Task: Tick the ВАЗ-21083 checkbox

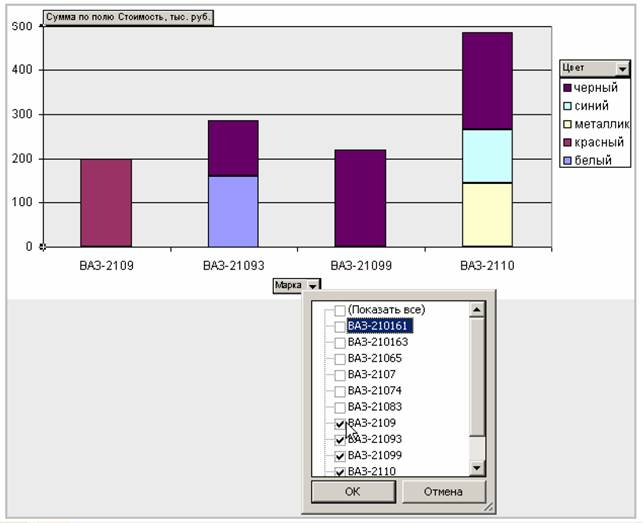Action: (340, 408)
